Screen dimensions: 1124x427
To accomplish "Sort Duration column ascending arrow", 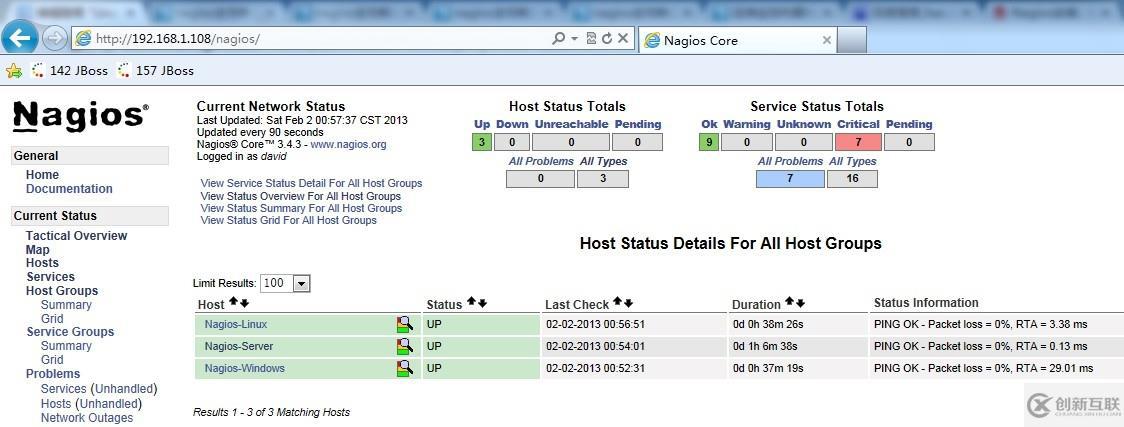I will (789, 303).
